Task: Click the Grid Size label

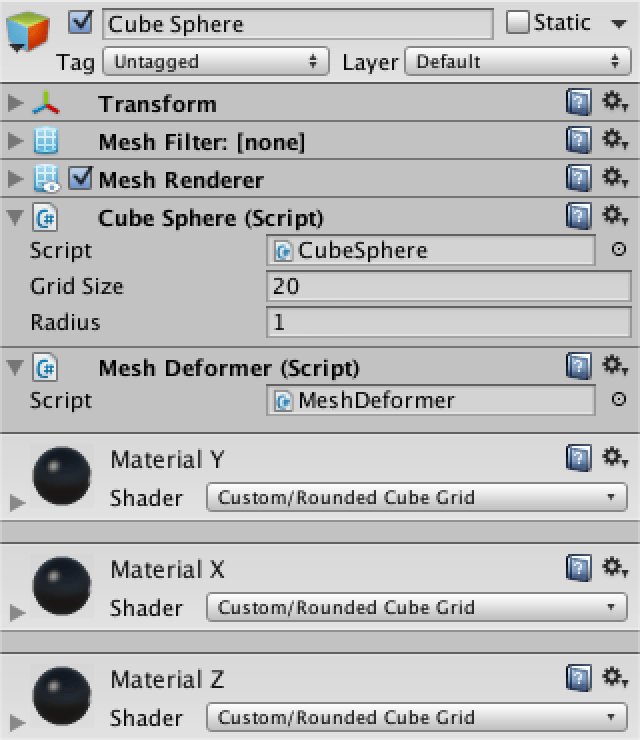Action: [76, 286]
